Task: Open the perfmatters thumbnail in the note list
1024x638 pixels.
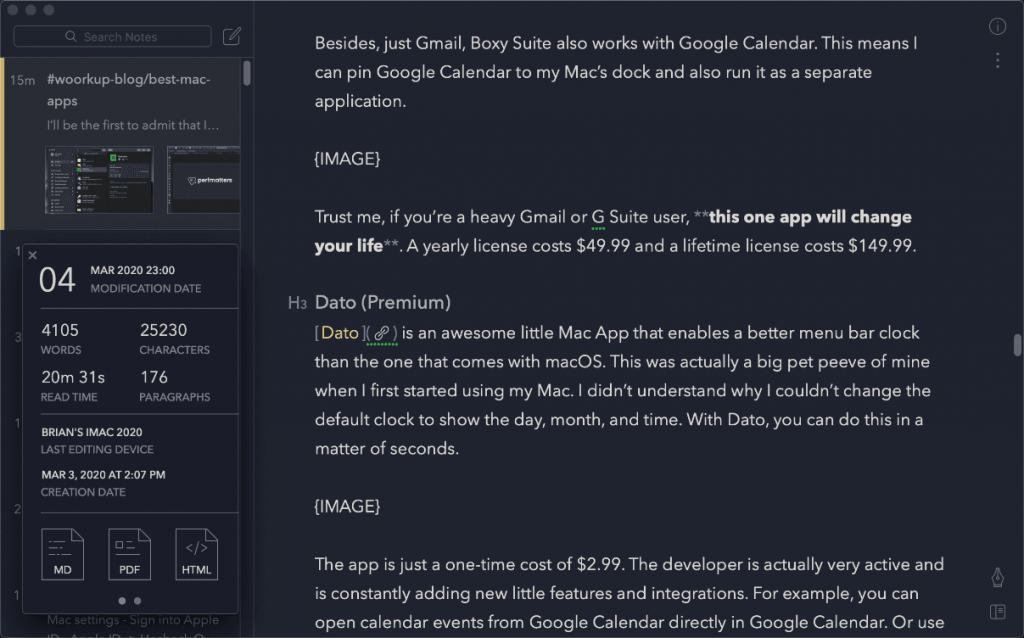Action: click(x=204, y=180)
